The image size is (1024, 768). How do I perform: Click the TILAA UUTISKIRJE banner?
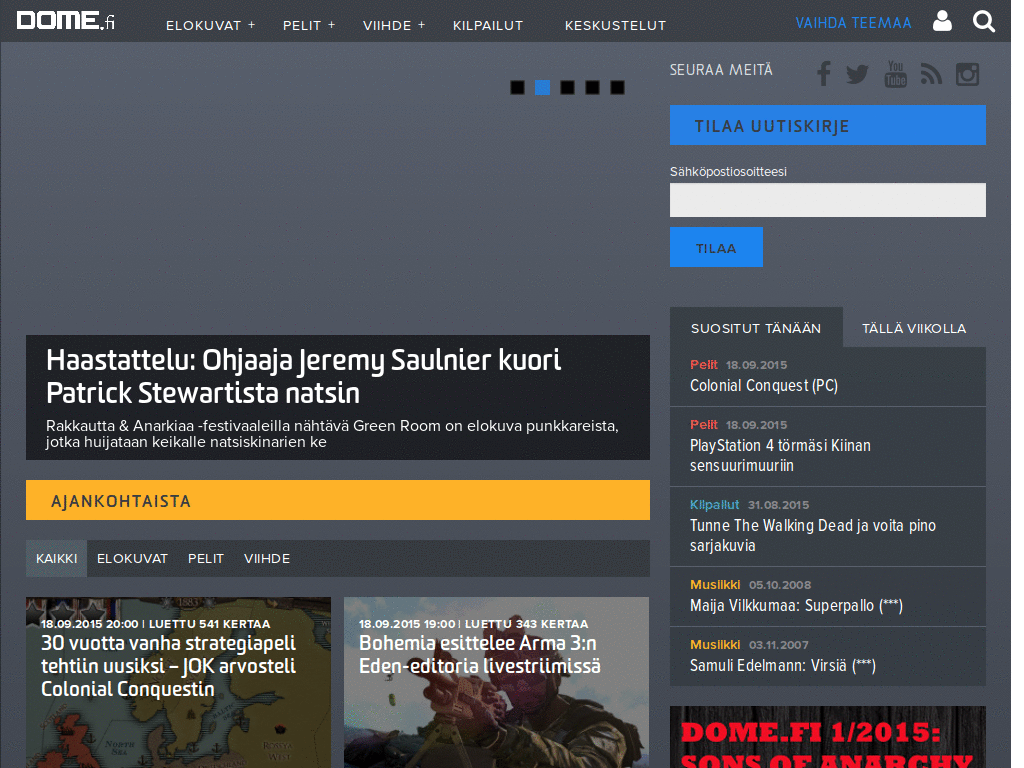827,125
